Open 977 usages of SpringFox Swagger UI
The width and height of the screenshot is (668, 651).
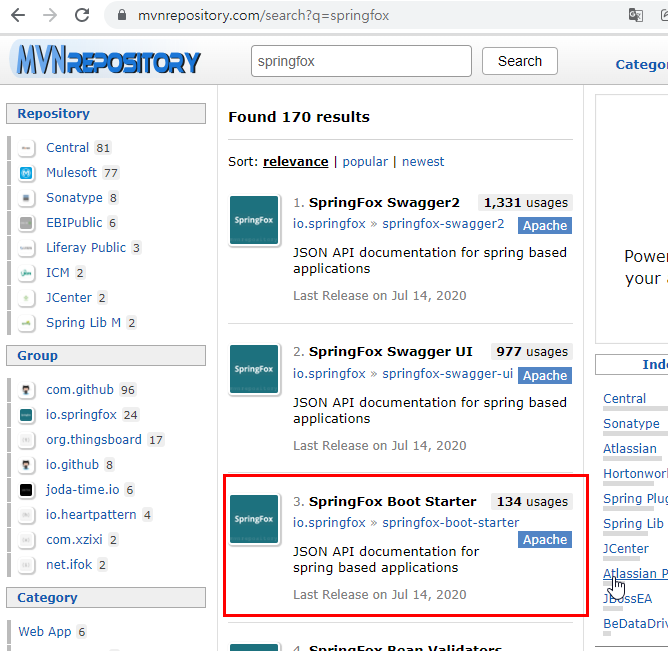[x=532, y=352]
